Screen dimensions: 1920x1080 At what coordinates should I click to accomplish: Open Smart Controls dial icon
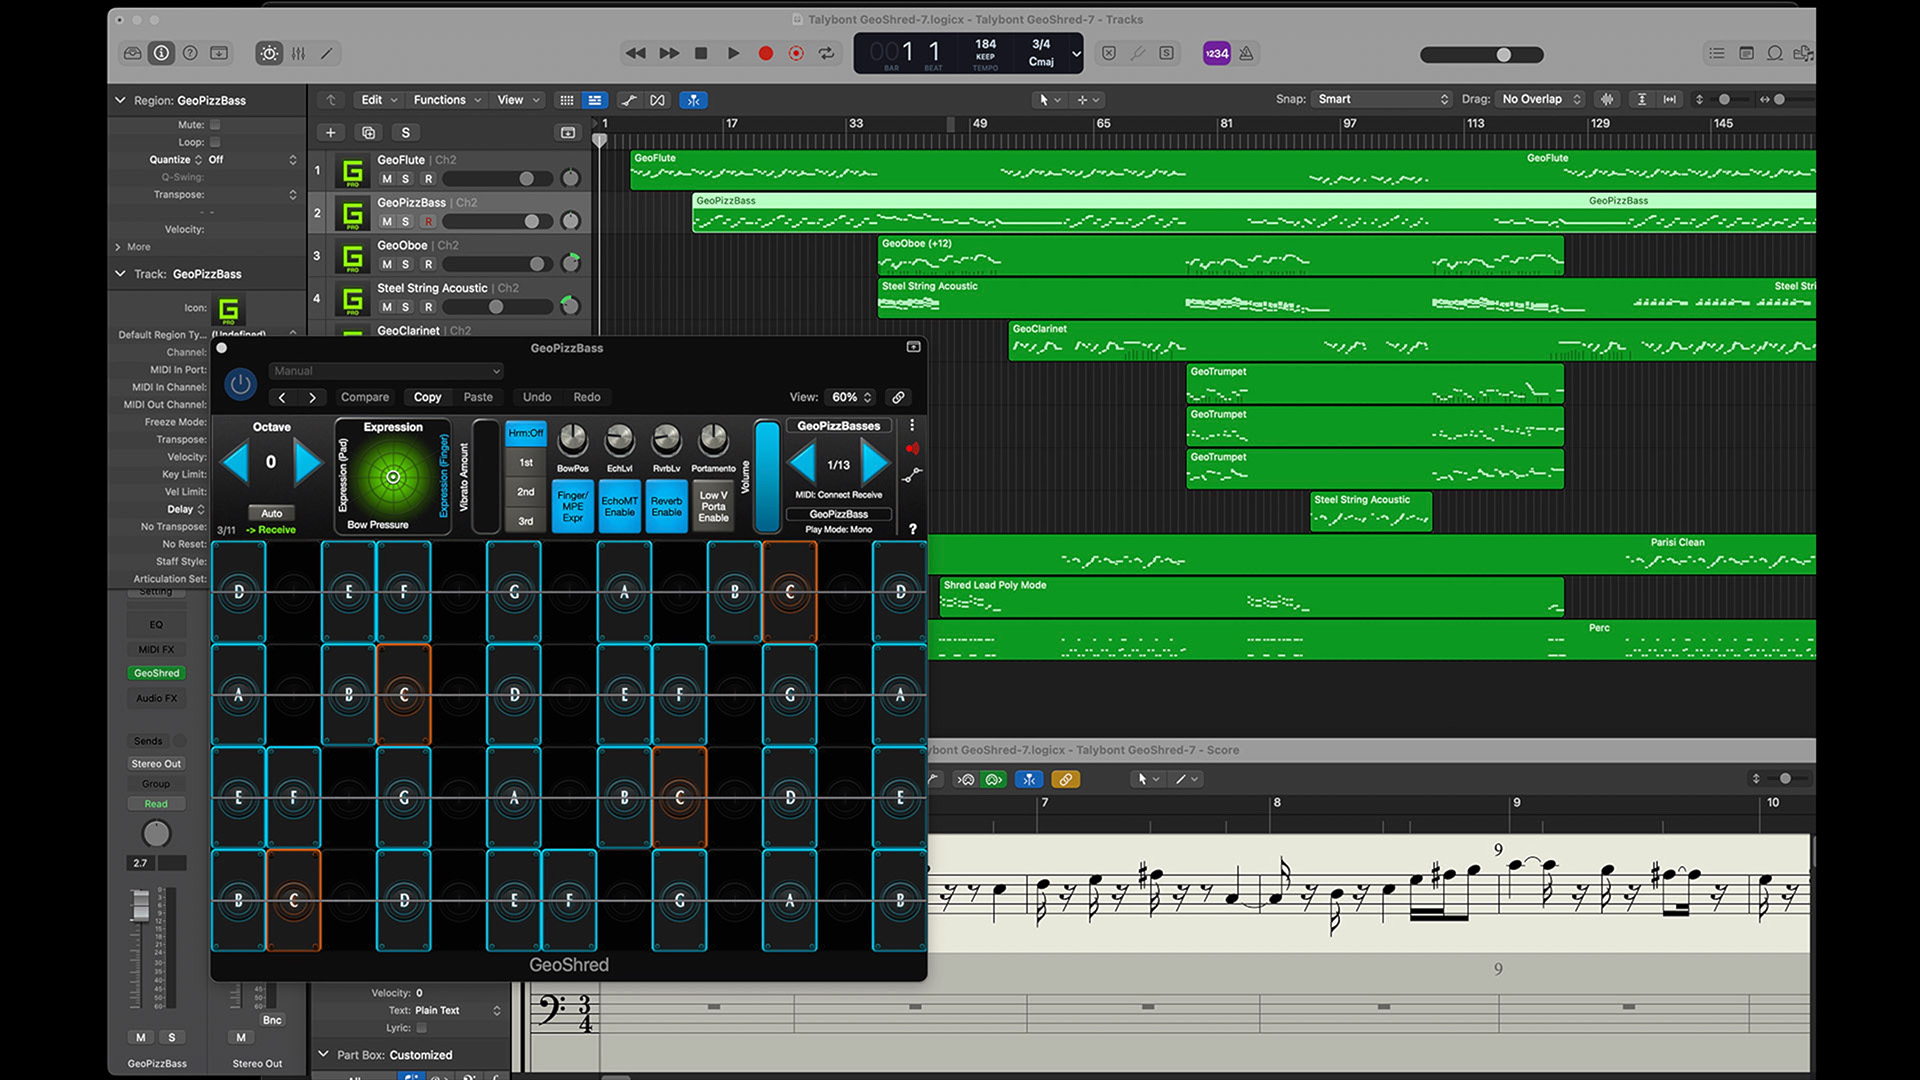(x=269, y=53)
